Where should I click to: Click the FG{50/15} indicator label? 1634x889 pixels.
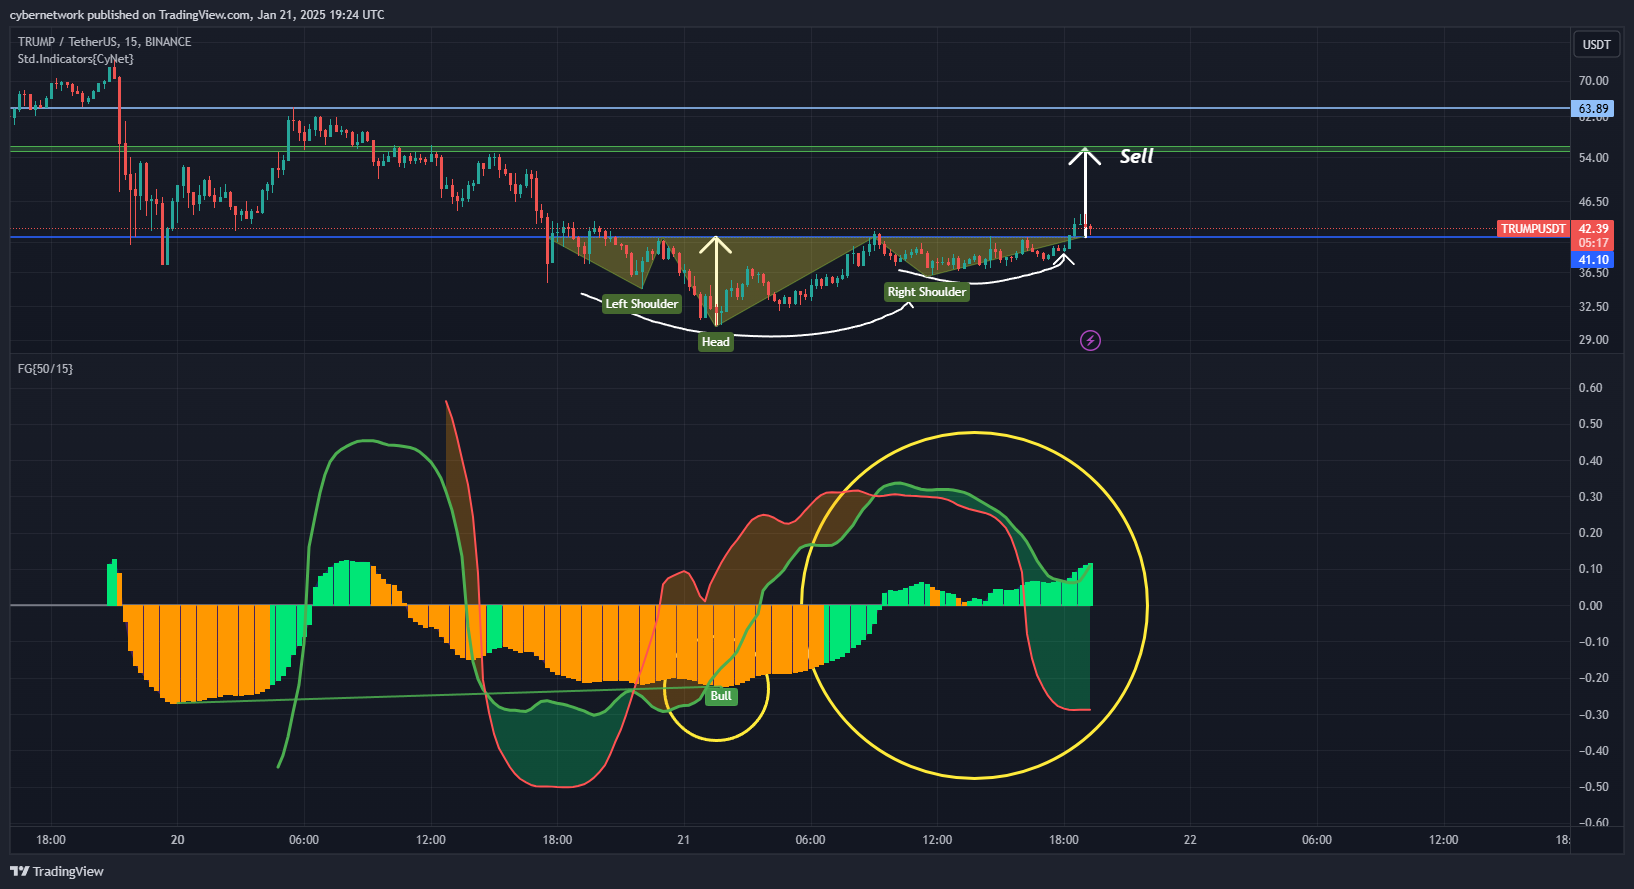[45, 369]
